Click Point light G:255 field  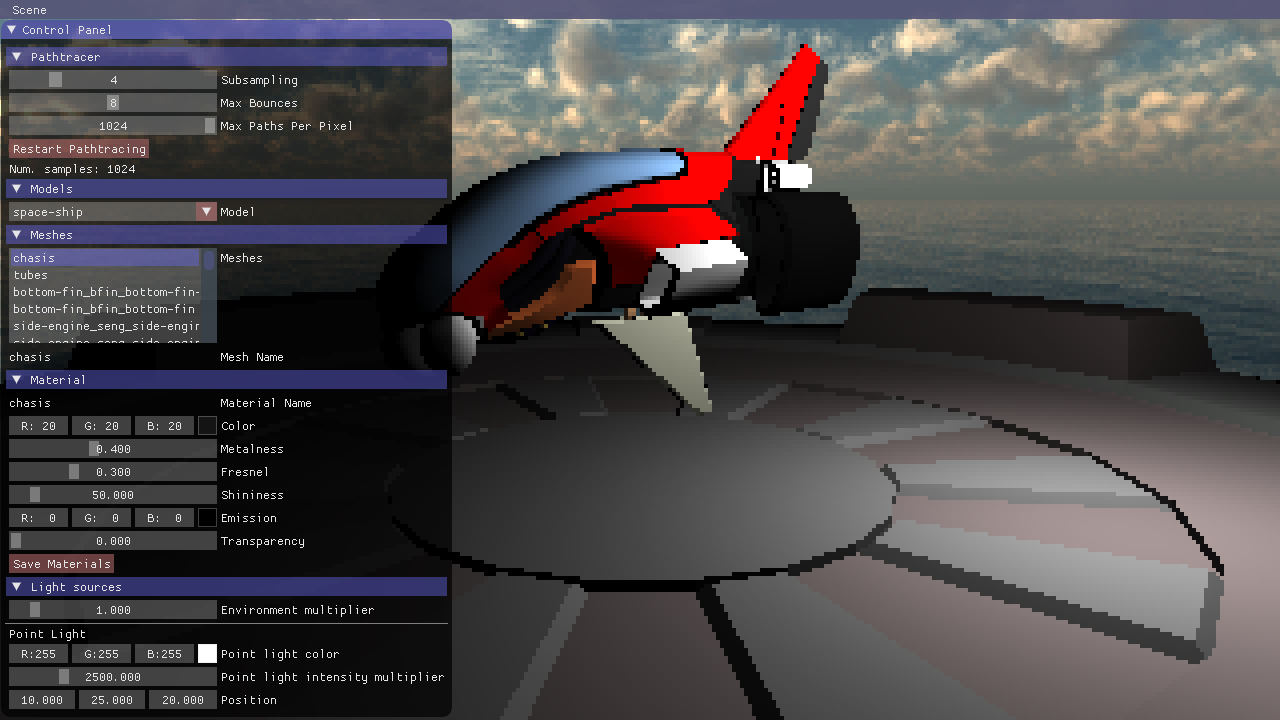point(102,654)
